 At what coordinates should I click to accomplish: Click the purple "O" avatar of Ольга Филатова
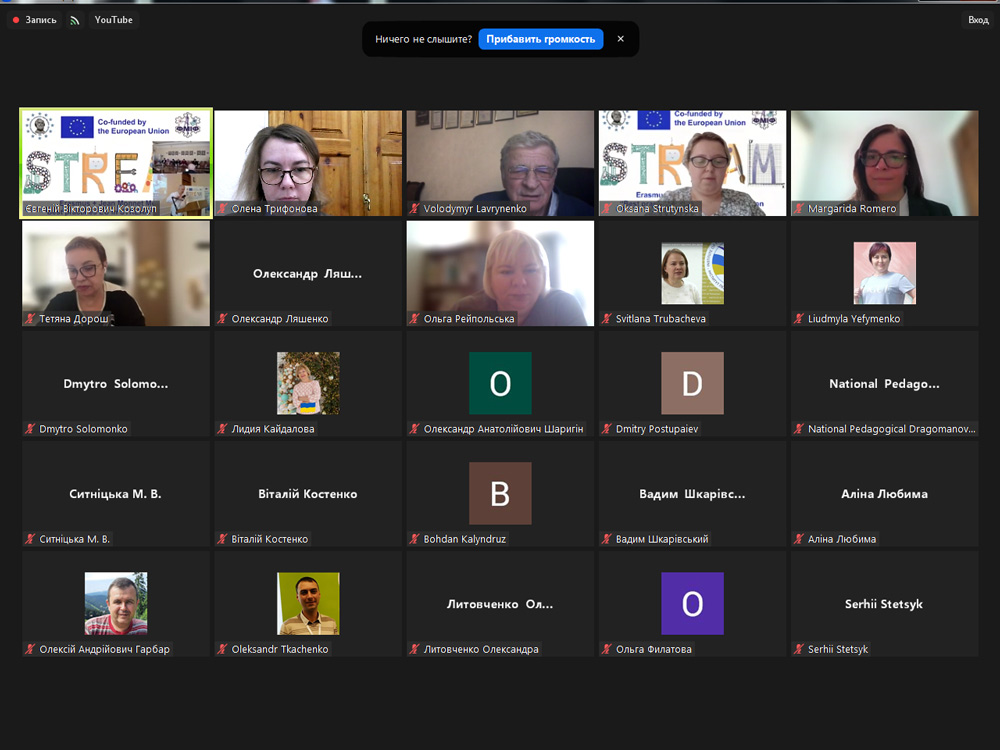click(692, 603)
